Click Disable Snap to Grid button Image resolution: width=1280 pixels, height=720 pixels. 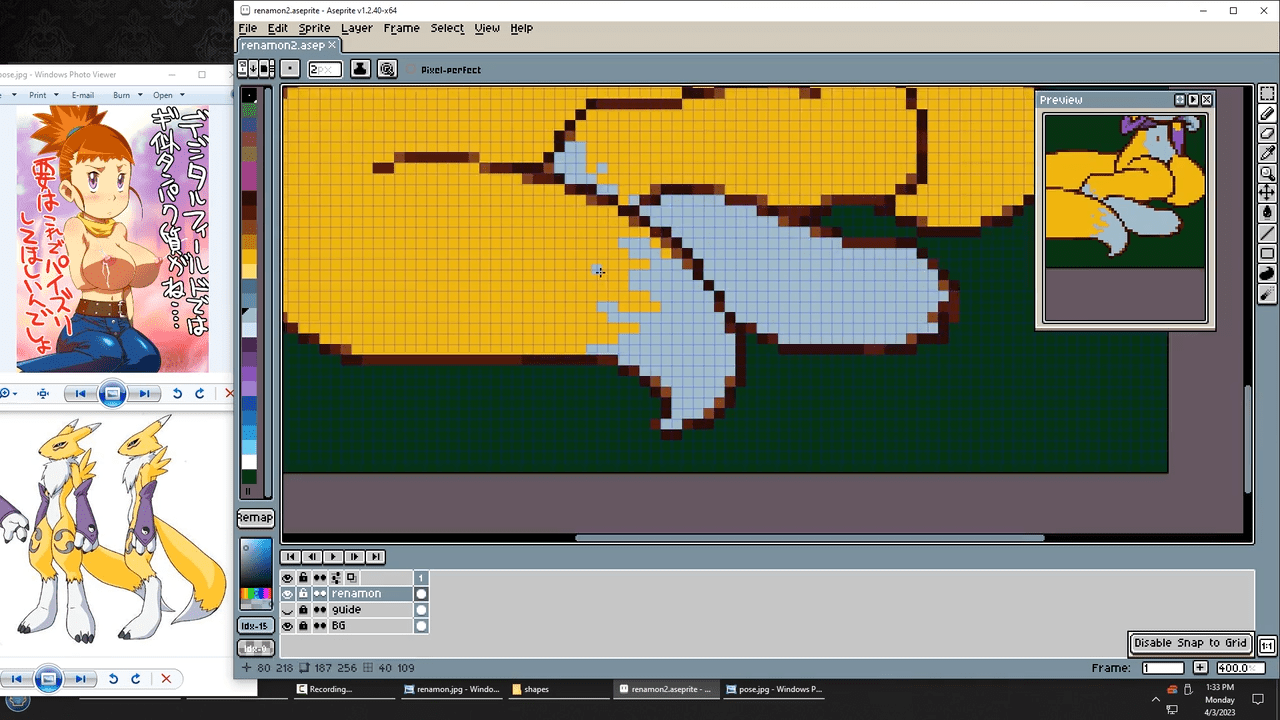(x=1190, y=643)
